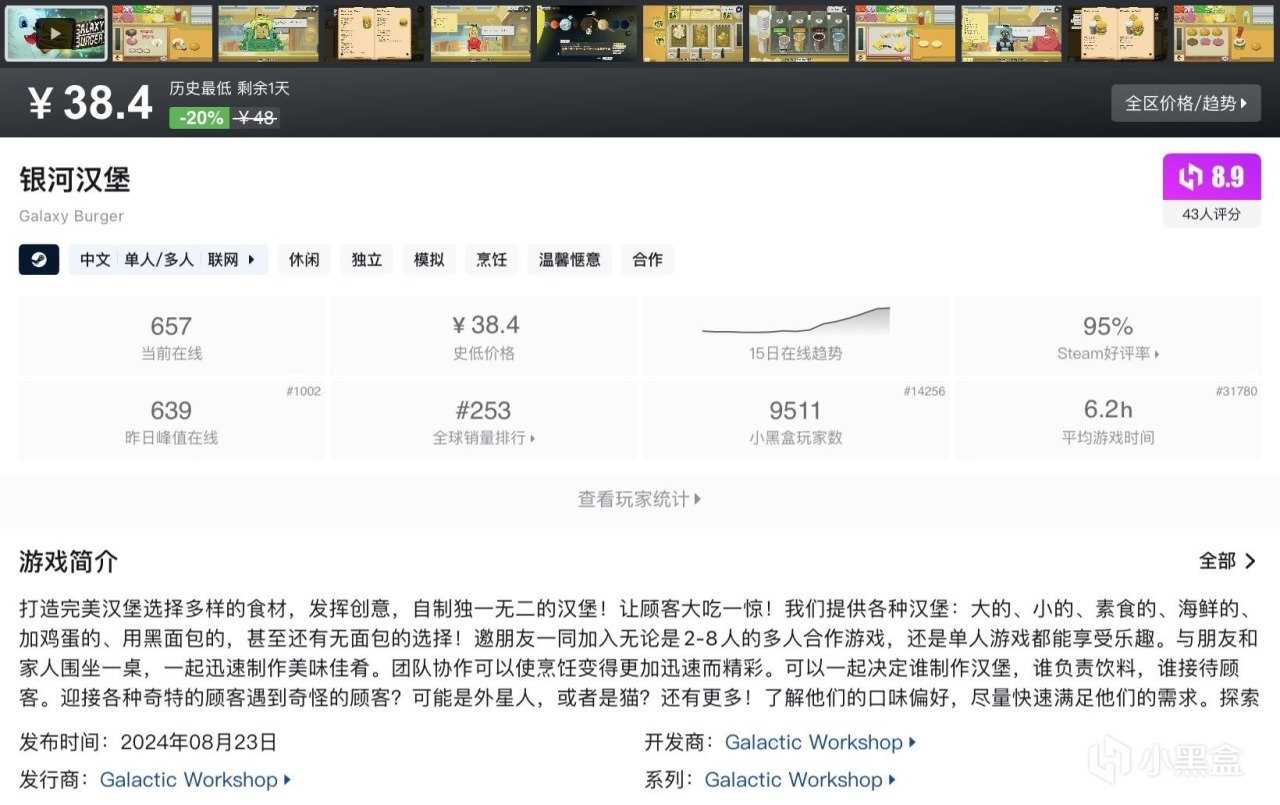The width and height of the screenshot is (1280, 805).
Task: Open the green alien customer screenshot
Action: tap(268, 33)
